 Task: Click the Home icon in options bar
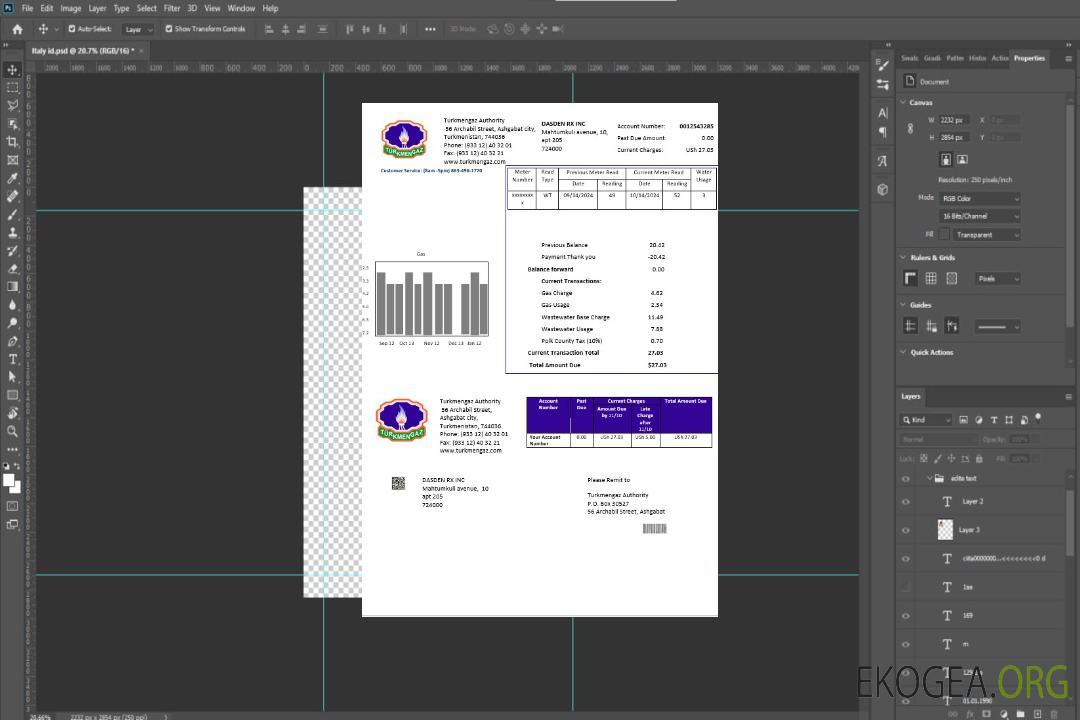pos(17,29)
